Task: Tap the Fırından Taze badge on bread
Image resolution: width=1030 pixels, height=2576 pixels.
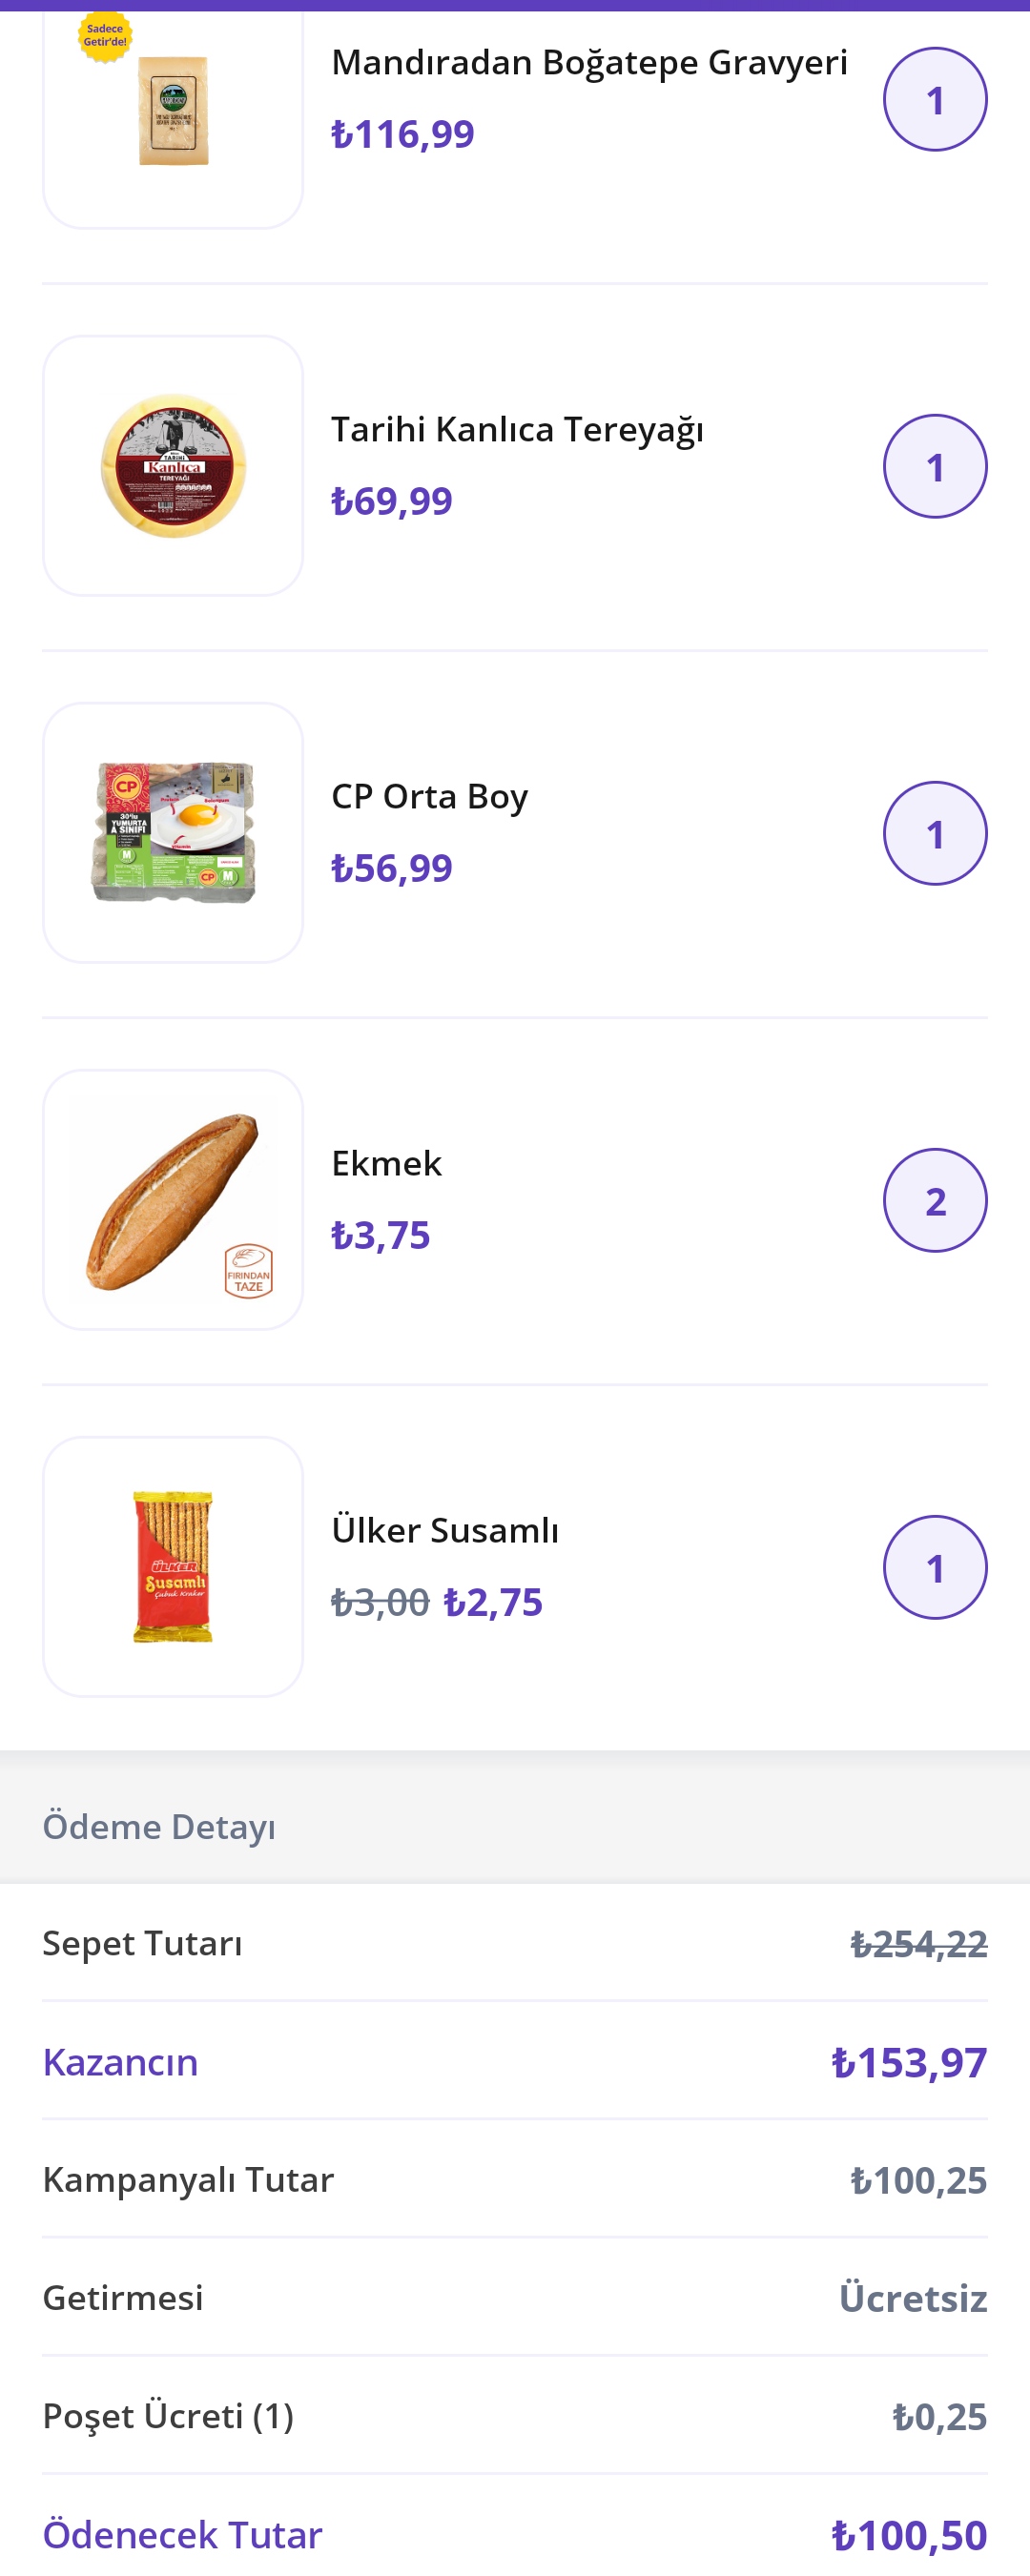Action: pos(249,1271)
